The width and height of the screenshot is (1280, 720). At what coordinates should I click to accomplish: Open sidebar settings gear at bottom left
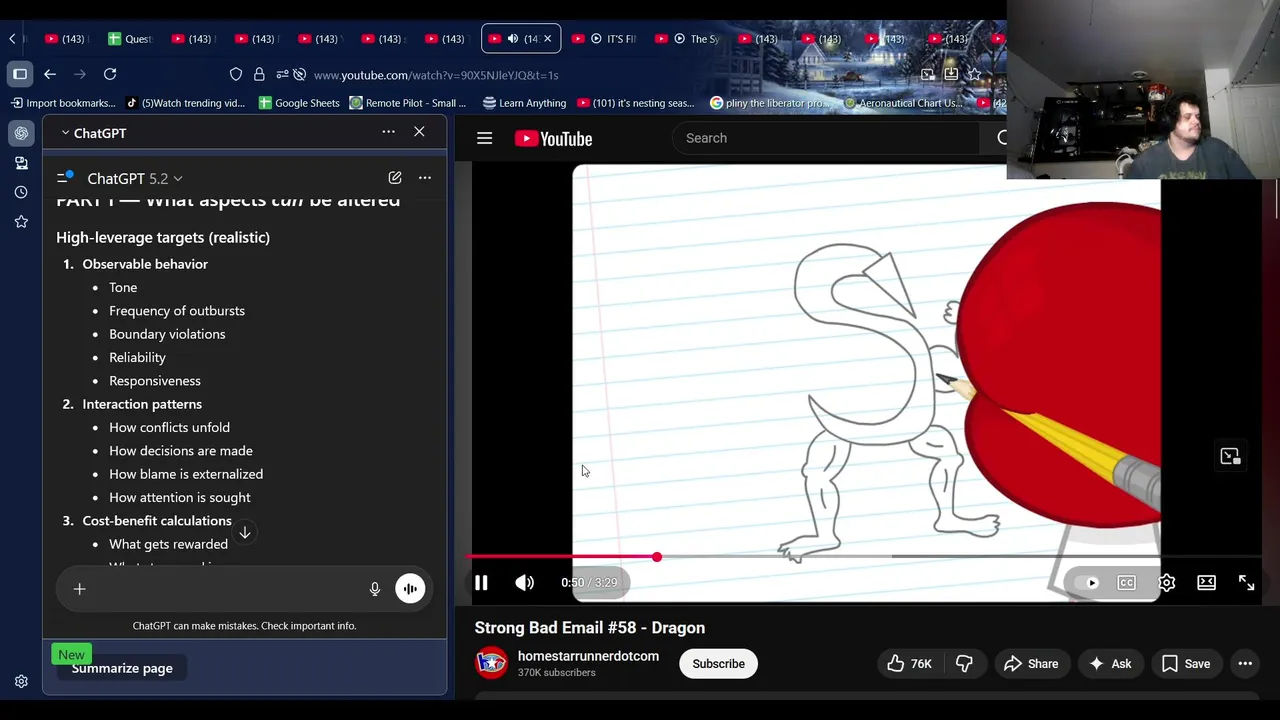21,682
